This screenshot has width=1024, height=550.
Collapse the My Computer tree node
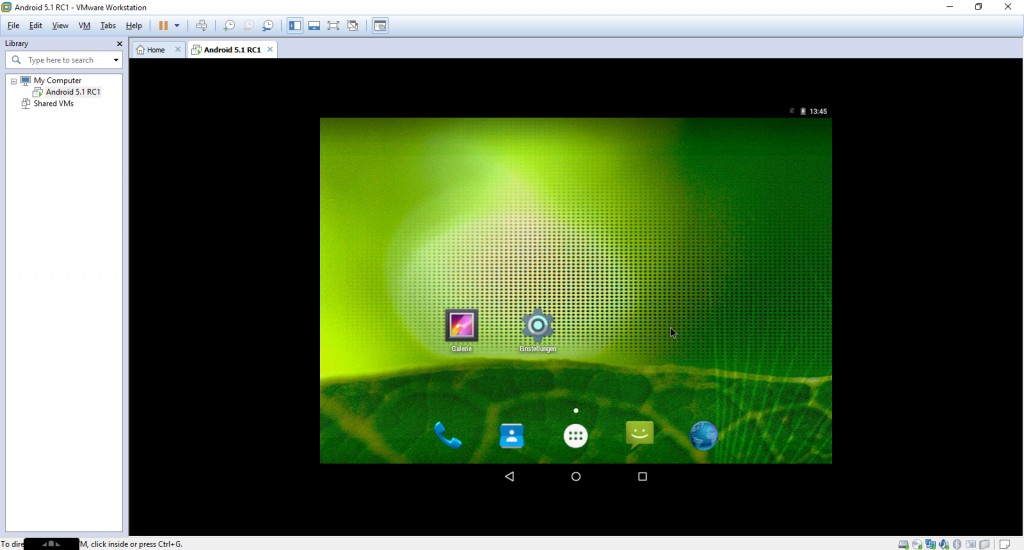pyautogui.click(x=14, y=80)
